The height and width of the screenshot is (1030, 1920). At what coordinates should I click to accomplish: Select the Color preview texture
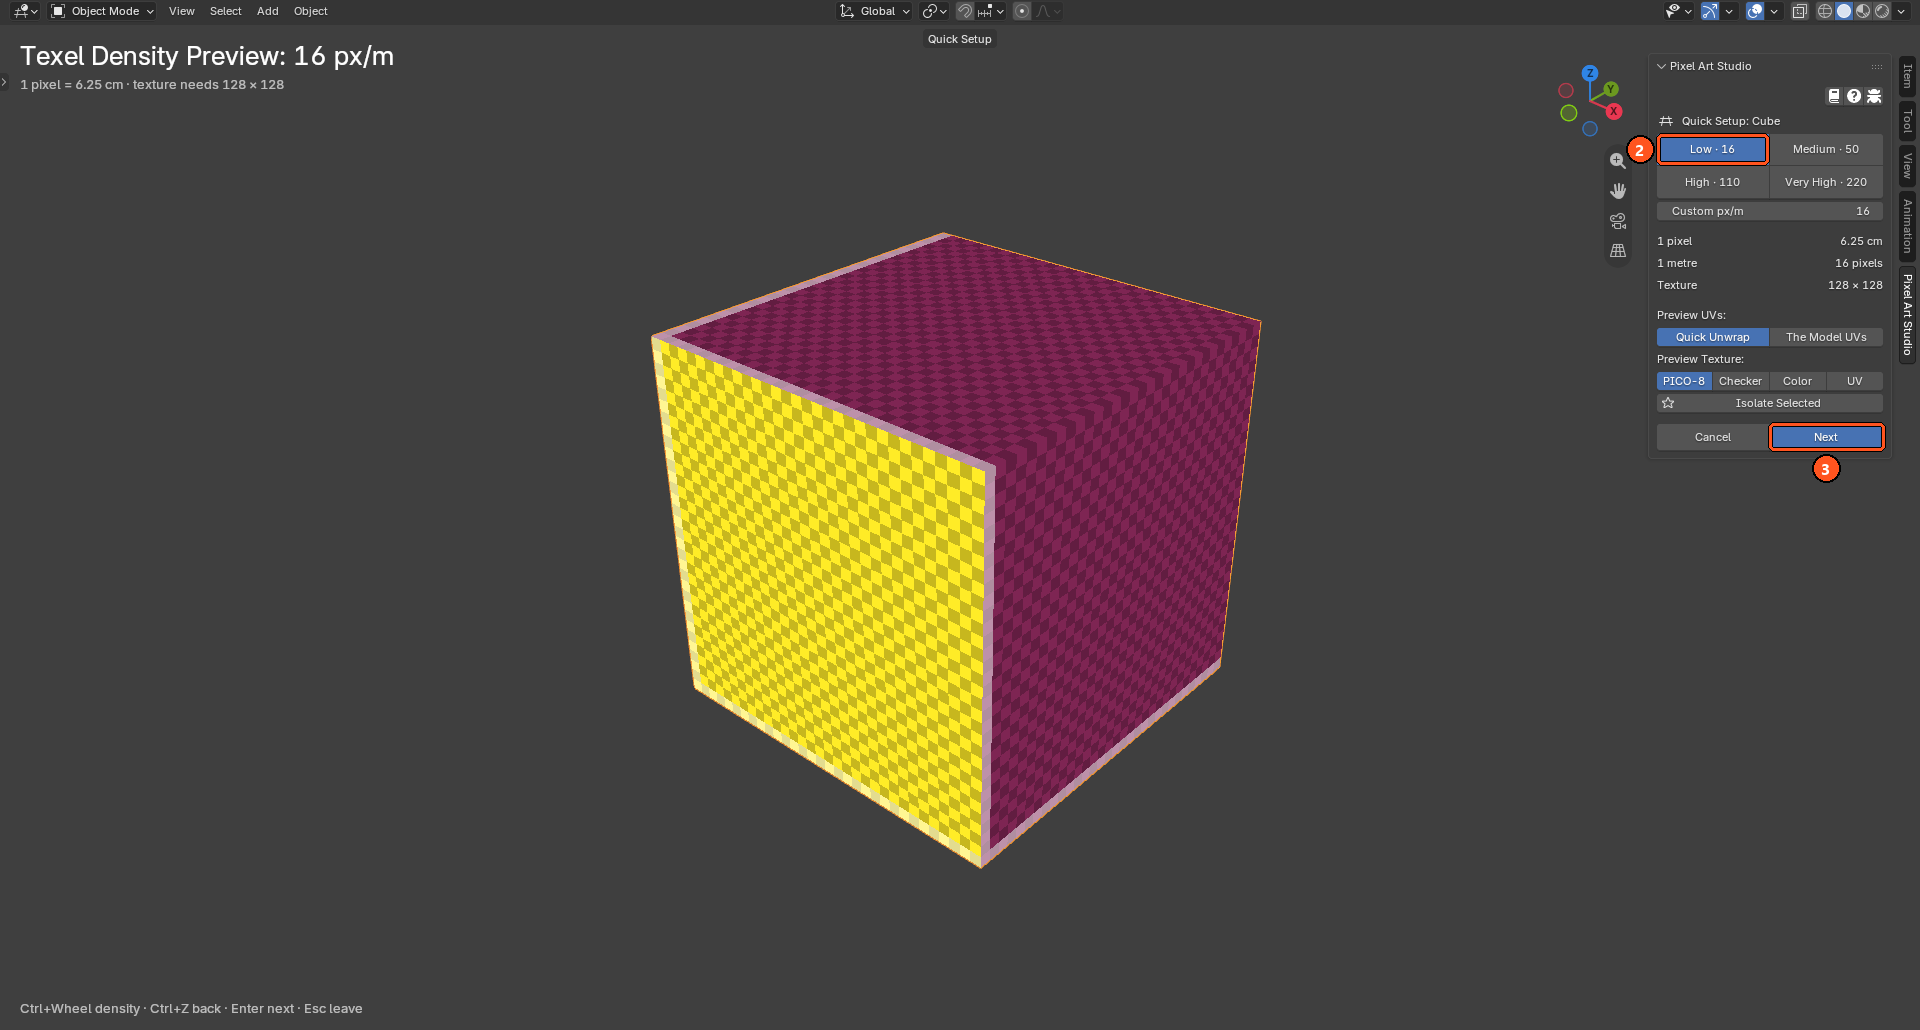1798,381
